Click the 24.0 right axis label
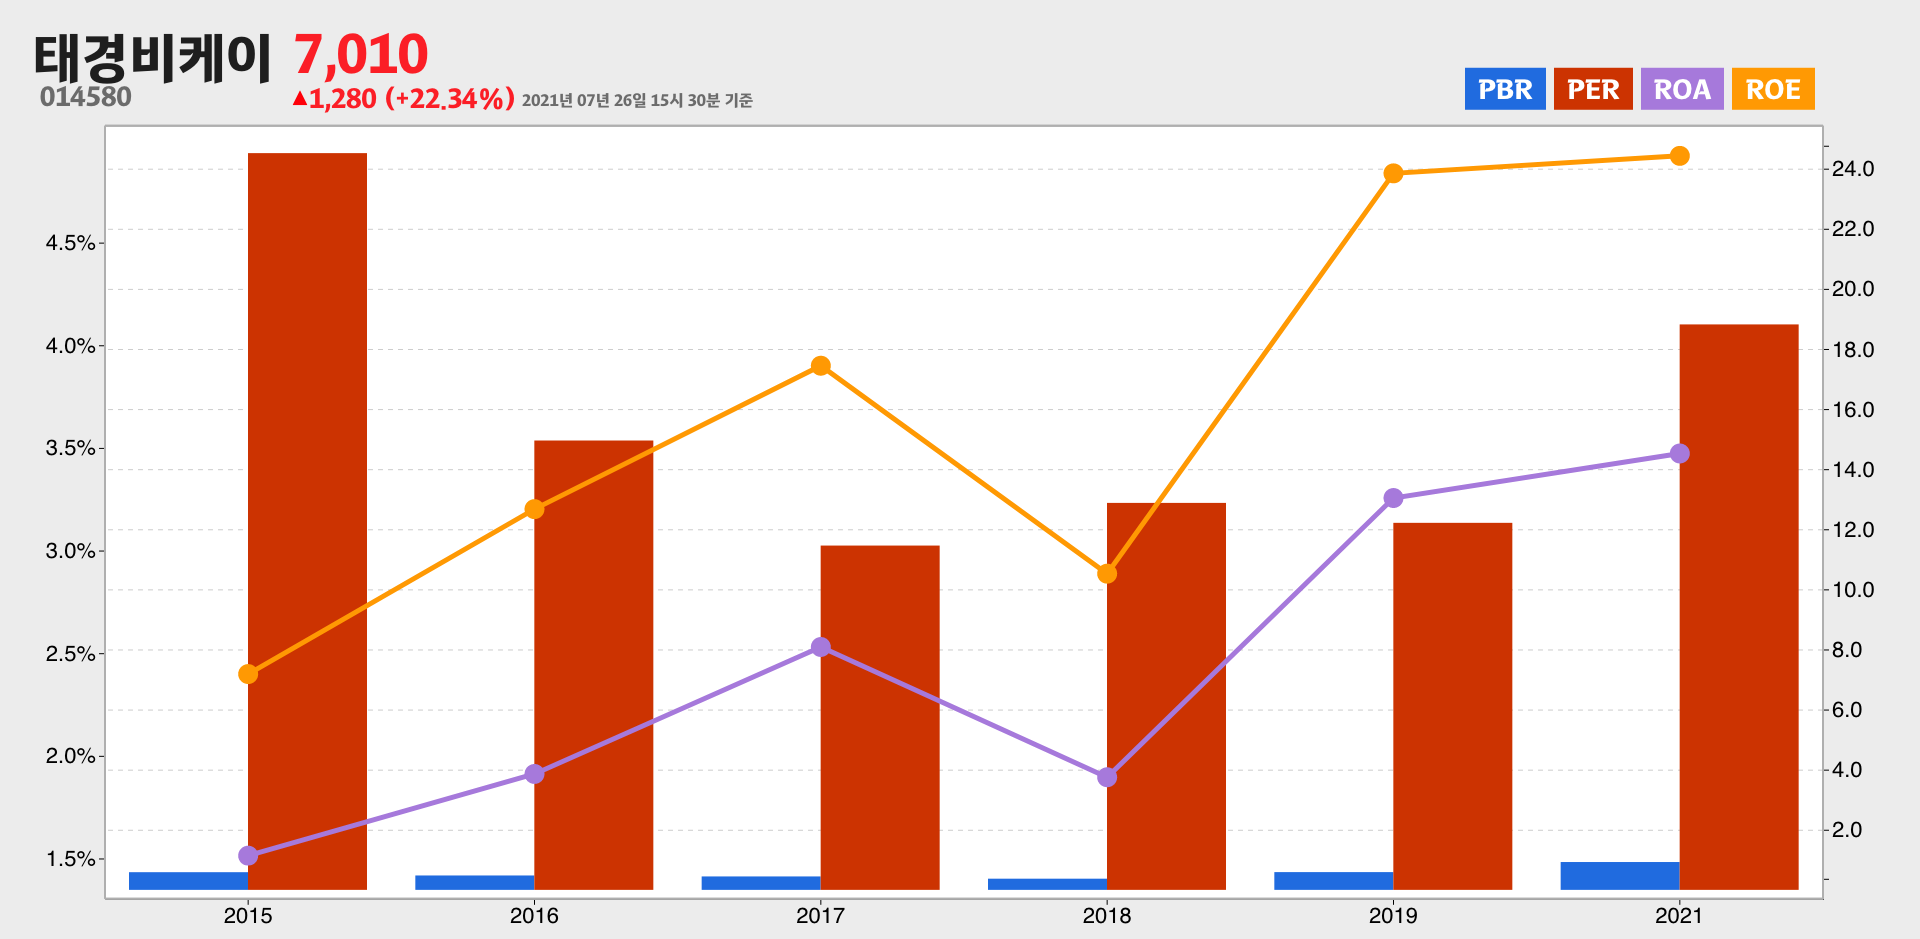This screenshot has height=939, width=1920. click(1853, 169)
